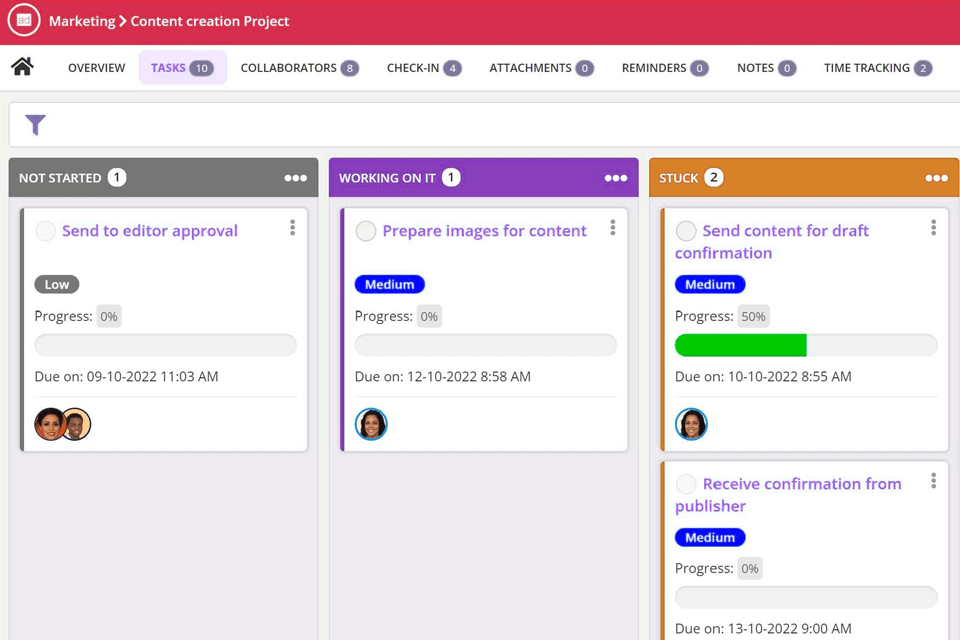Screen dimensions: 960x640
Task: Click assignee avatar on Prepare images card
Action: tap(371, 424)
